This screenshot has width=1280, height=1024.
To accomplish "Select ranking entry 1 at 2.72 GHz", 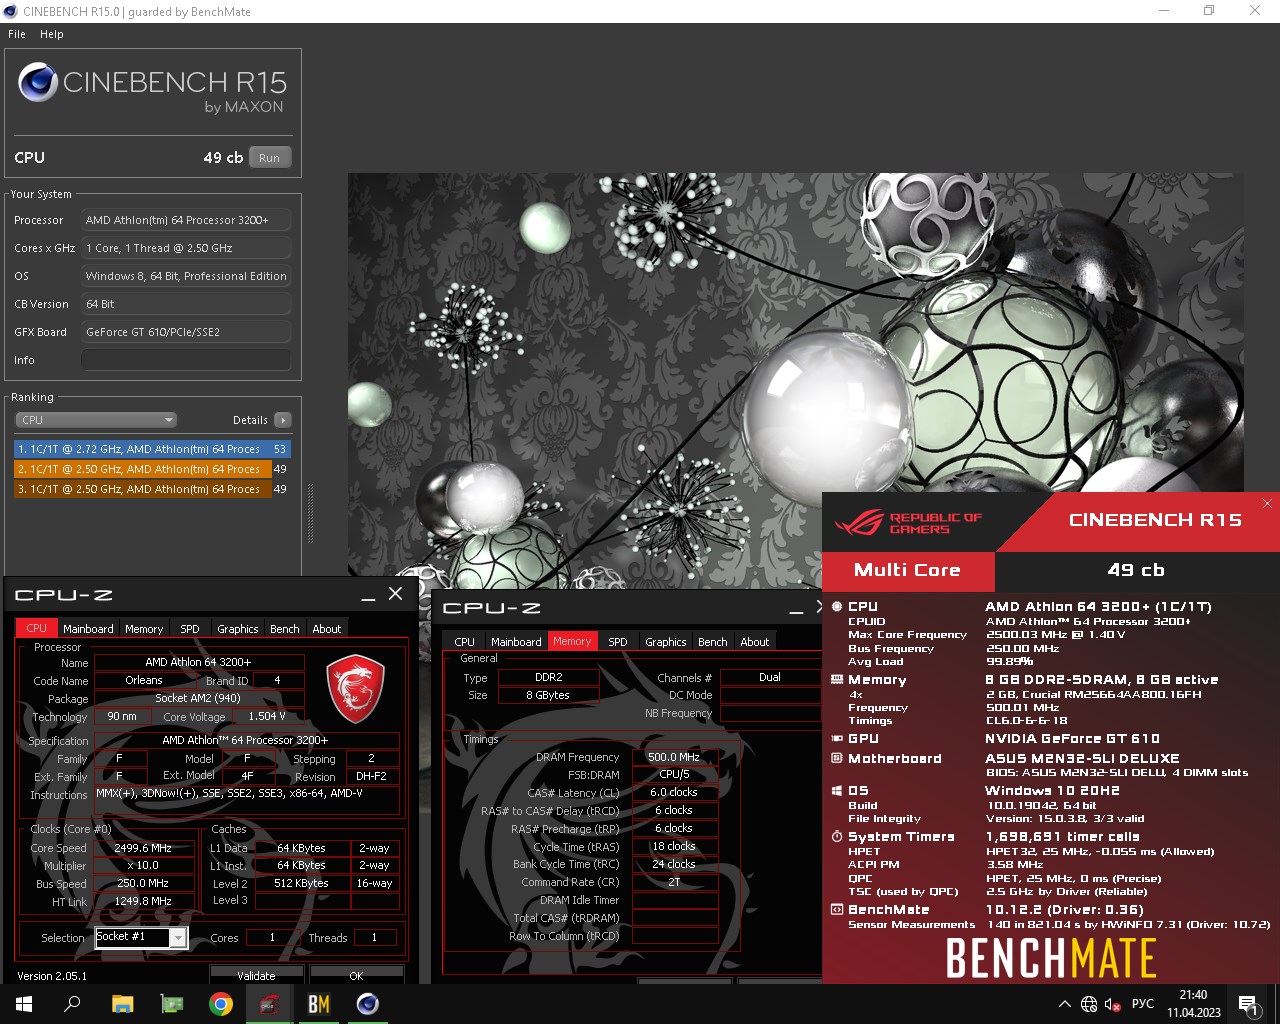I will 152,449.
